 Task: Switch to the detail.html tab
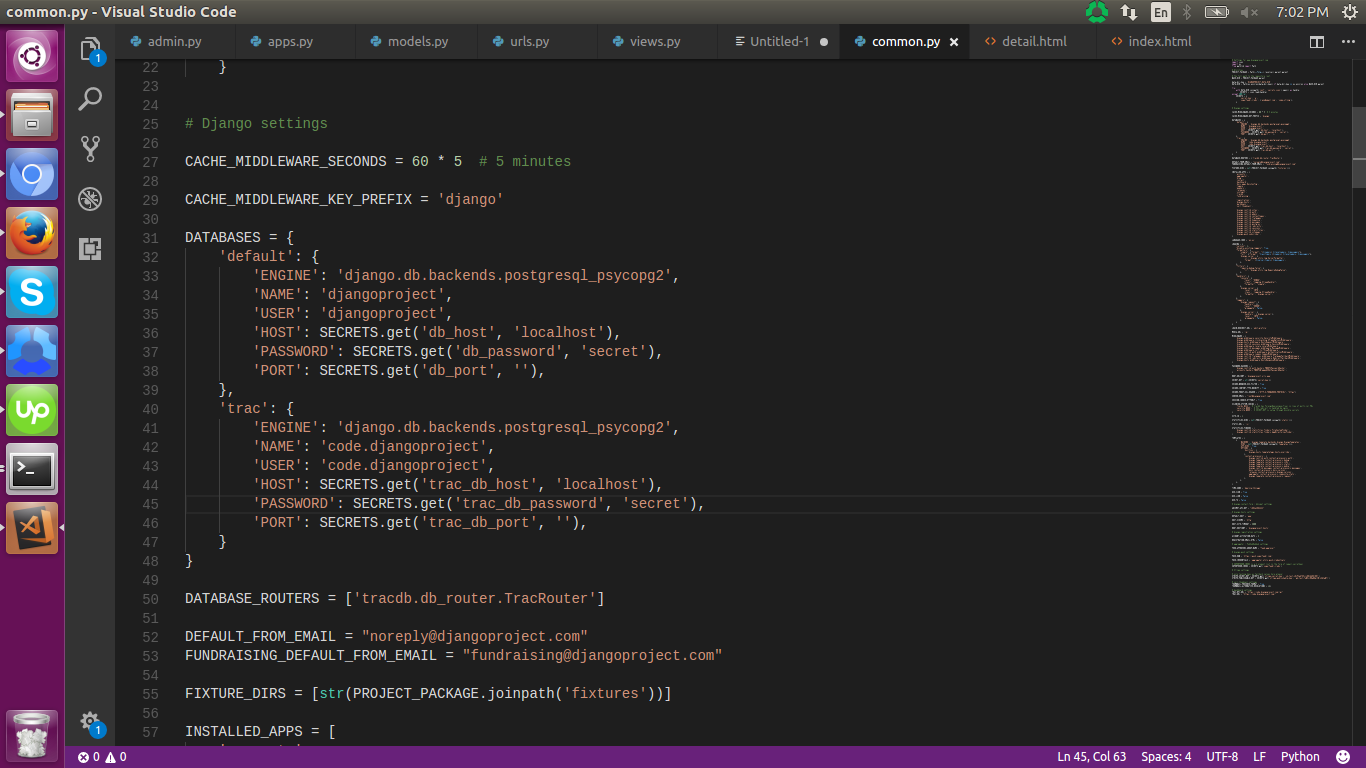[1026, 41]
